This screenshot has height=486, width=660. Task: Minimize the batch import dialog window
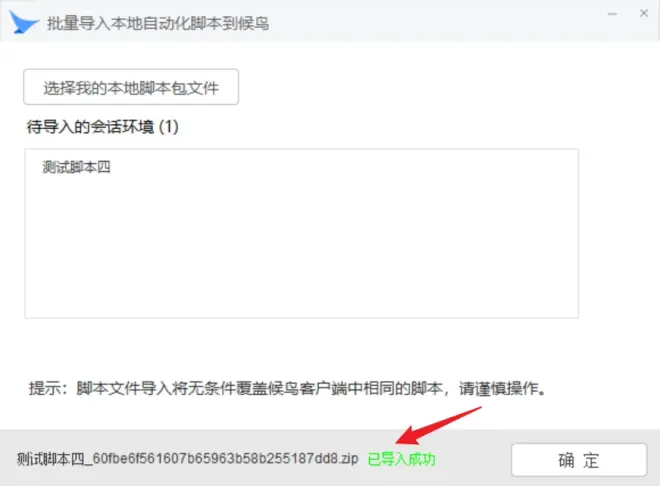tap(612, 14)
